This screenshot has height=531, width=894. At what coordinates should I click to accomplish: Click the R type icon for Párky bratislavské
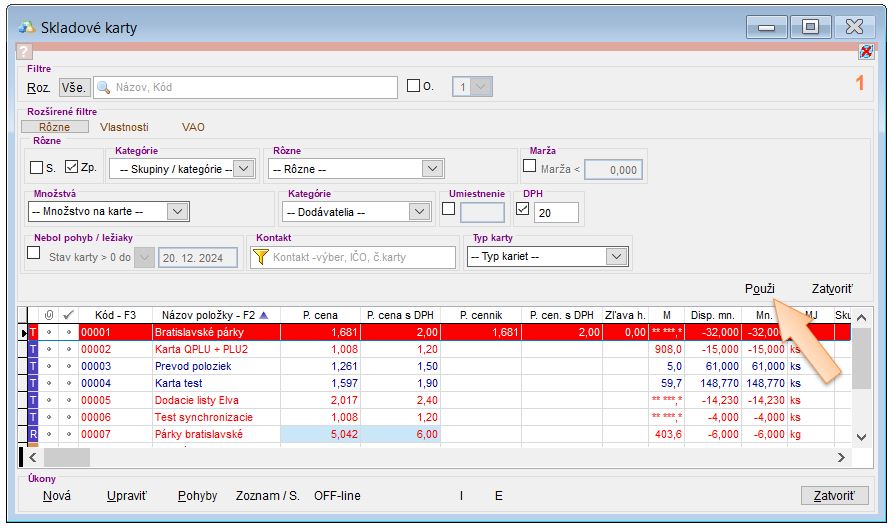(33, 434)
